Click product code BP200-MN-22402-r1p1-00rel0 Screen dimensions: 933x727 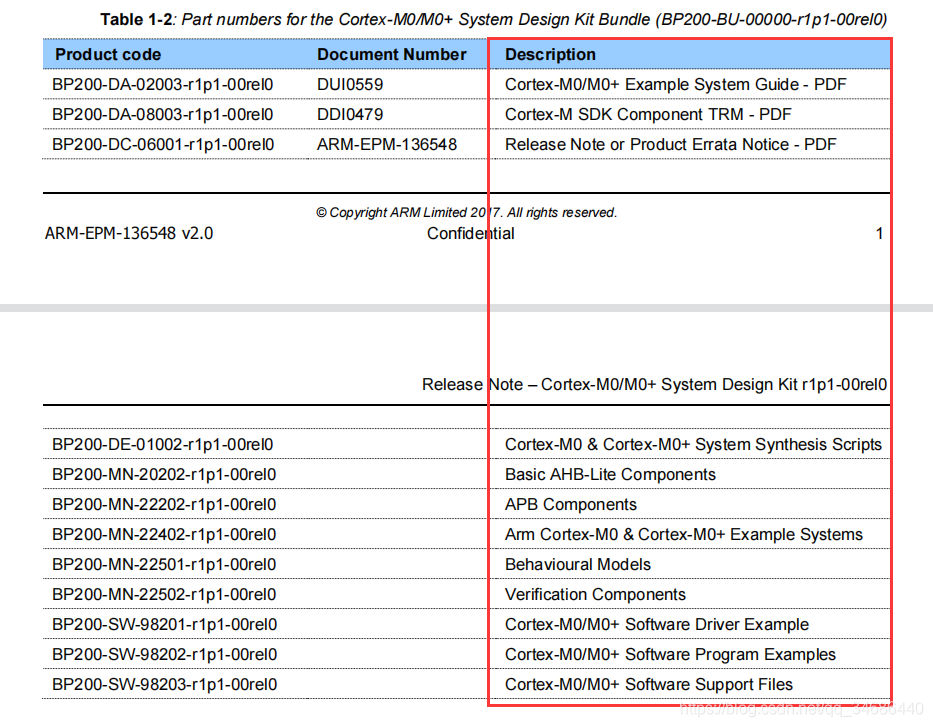tap(164, 534)
